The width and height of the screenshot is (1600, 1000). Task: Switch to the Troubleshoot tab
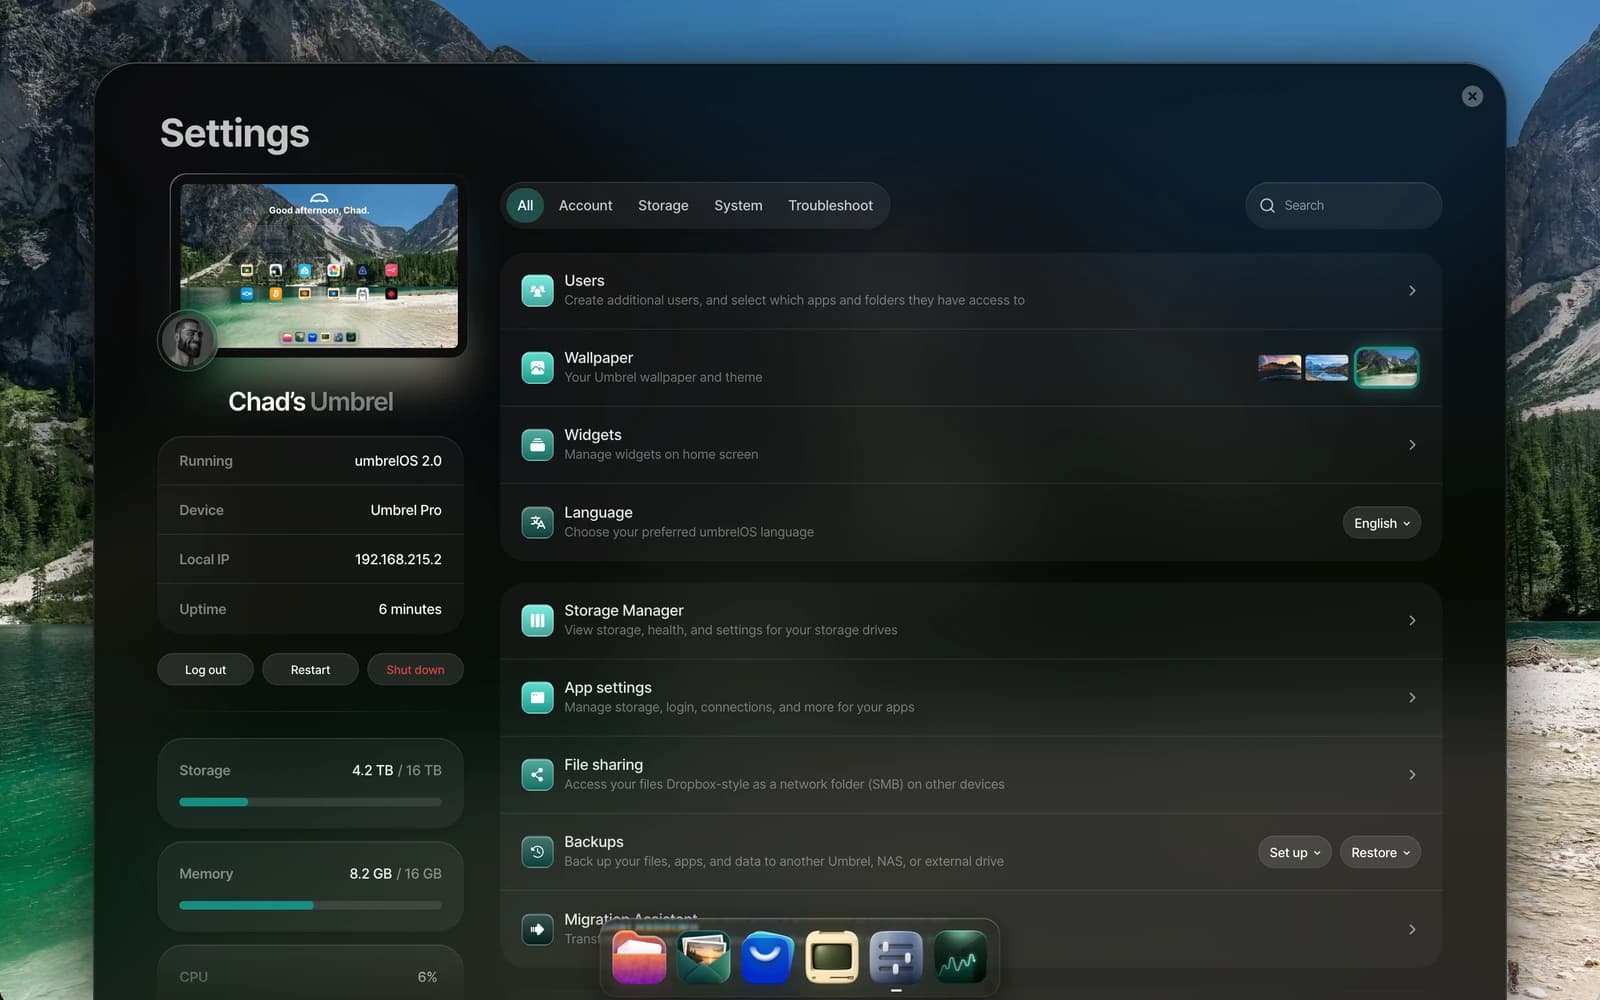pos(830,205)
